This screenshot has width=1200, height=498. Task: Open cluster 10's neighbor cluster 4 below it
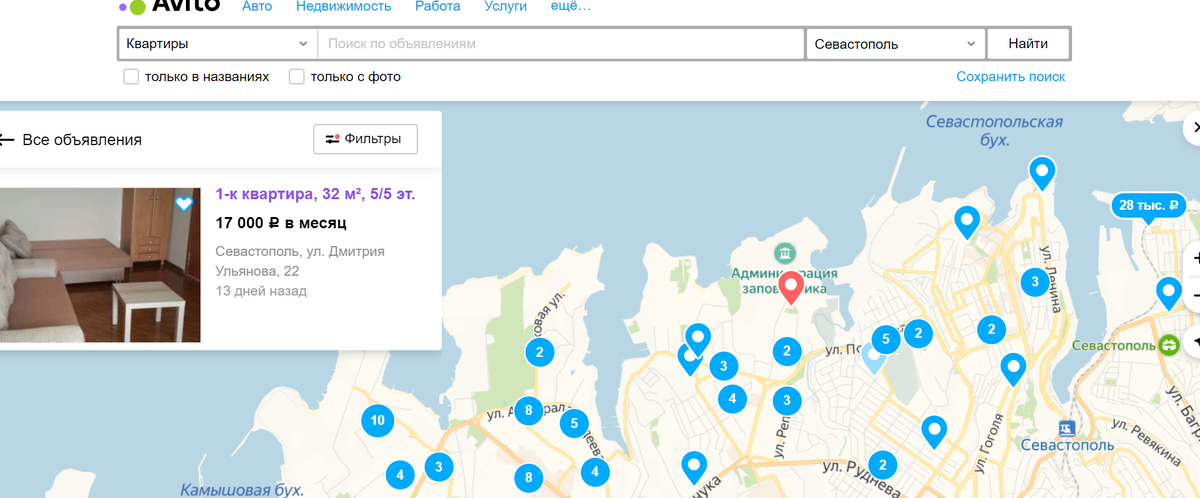(x=400, y=475)
